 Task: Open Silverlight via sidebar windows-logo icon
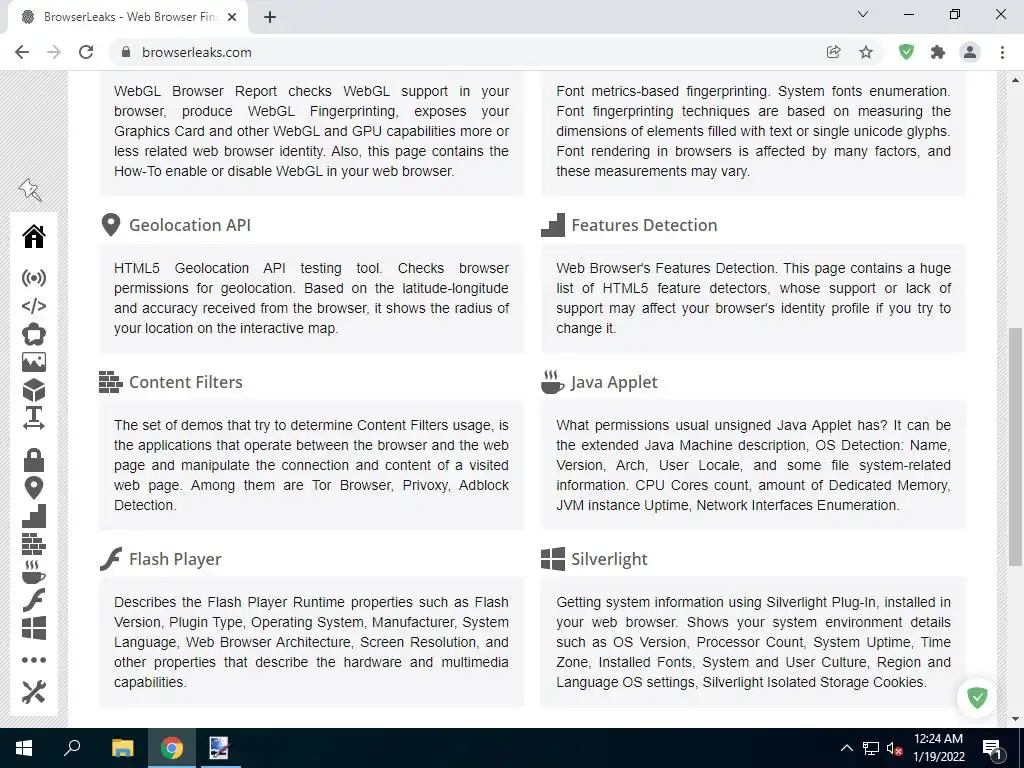pyautogui.click(x=34, y=628)
